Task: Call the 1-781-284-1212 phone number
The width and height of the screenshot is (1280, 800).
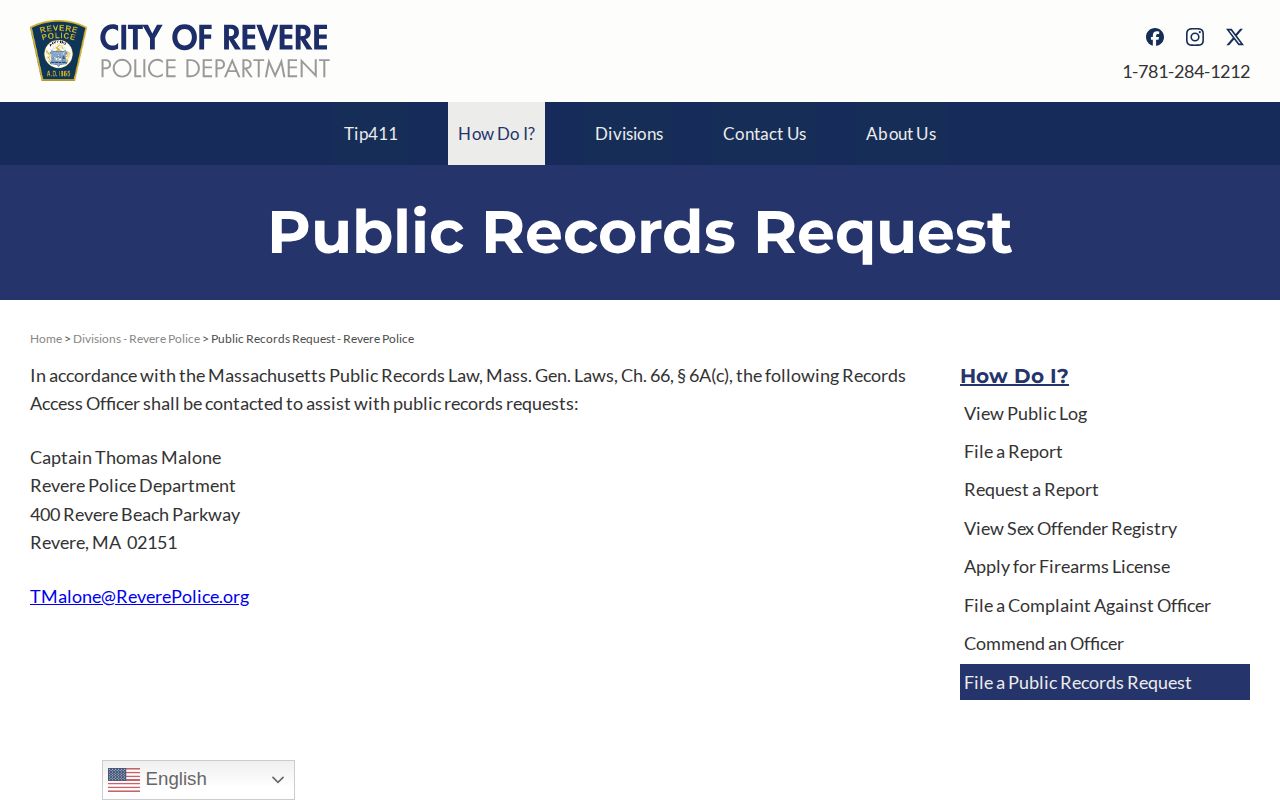Action: [x=1186, y=71]
